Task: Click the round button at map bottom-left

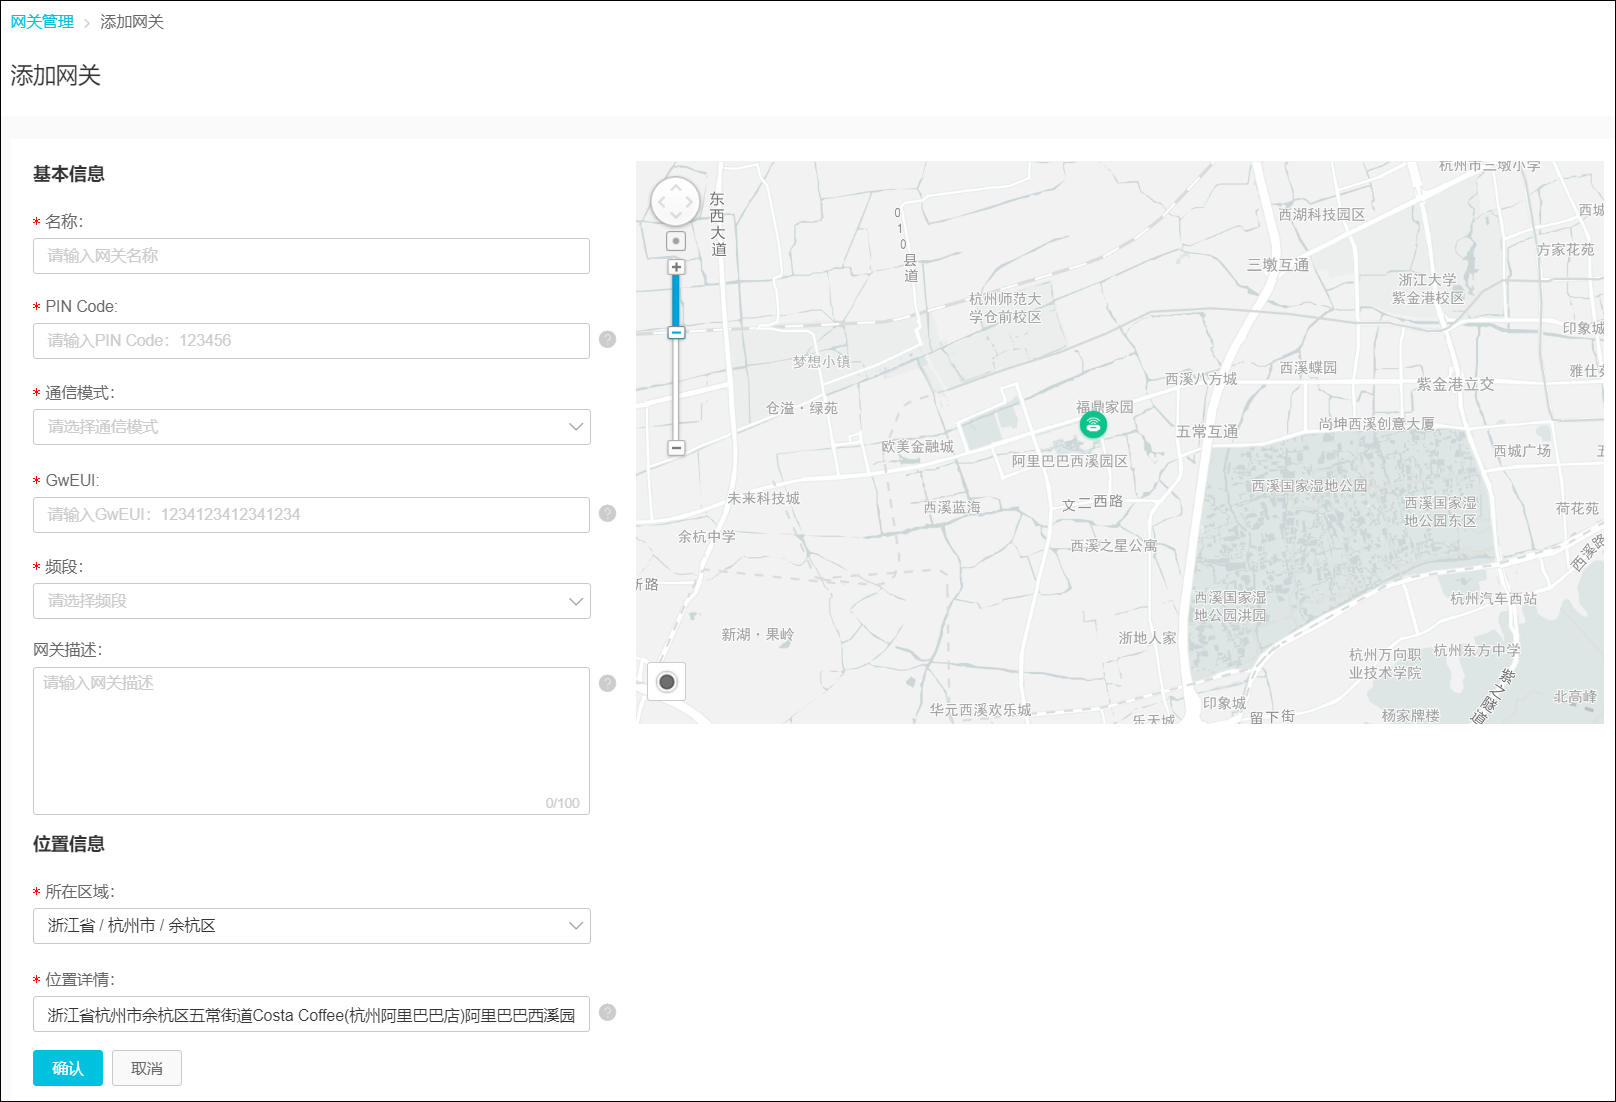Action: click(666, 682)
